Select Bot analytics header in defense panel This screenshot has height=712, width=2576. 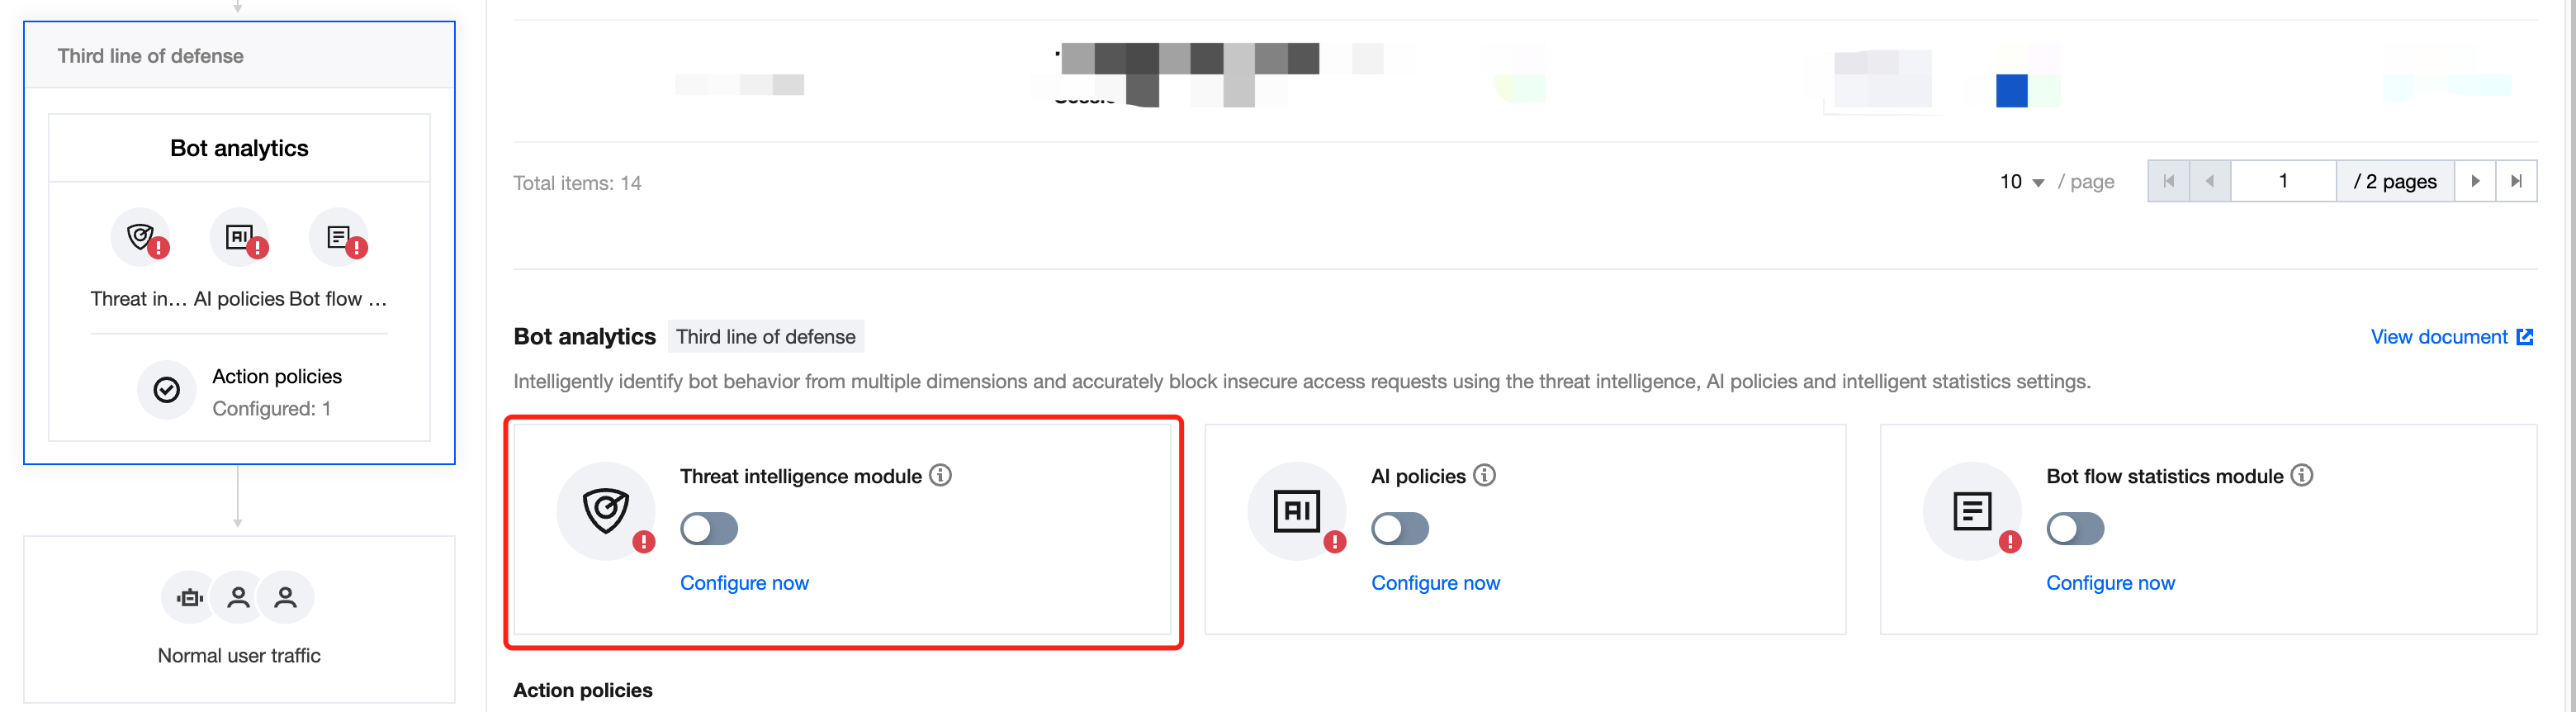coord(239,148)
